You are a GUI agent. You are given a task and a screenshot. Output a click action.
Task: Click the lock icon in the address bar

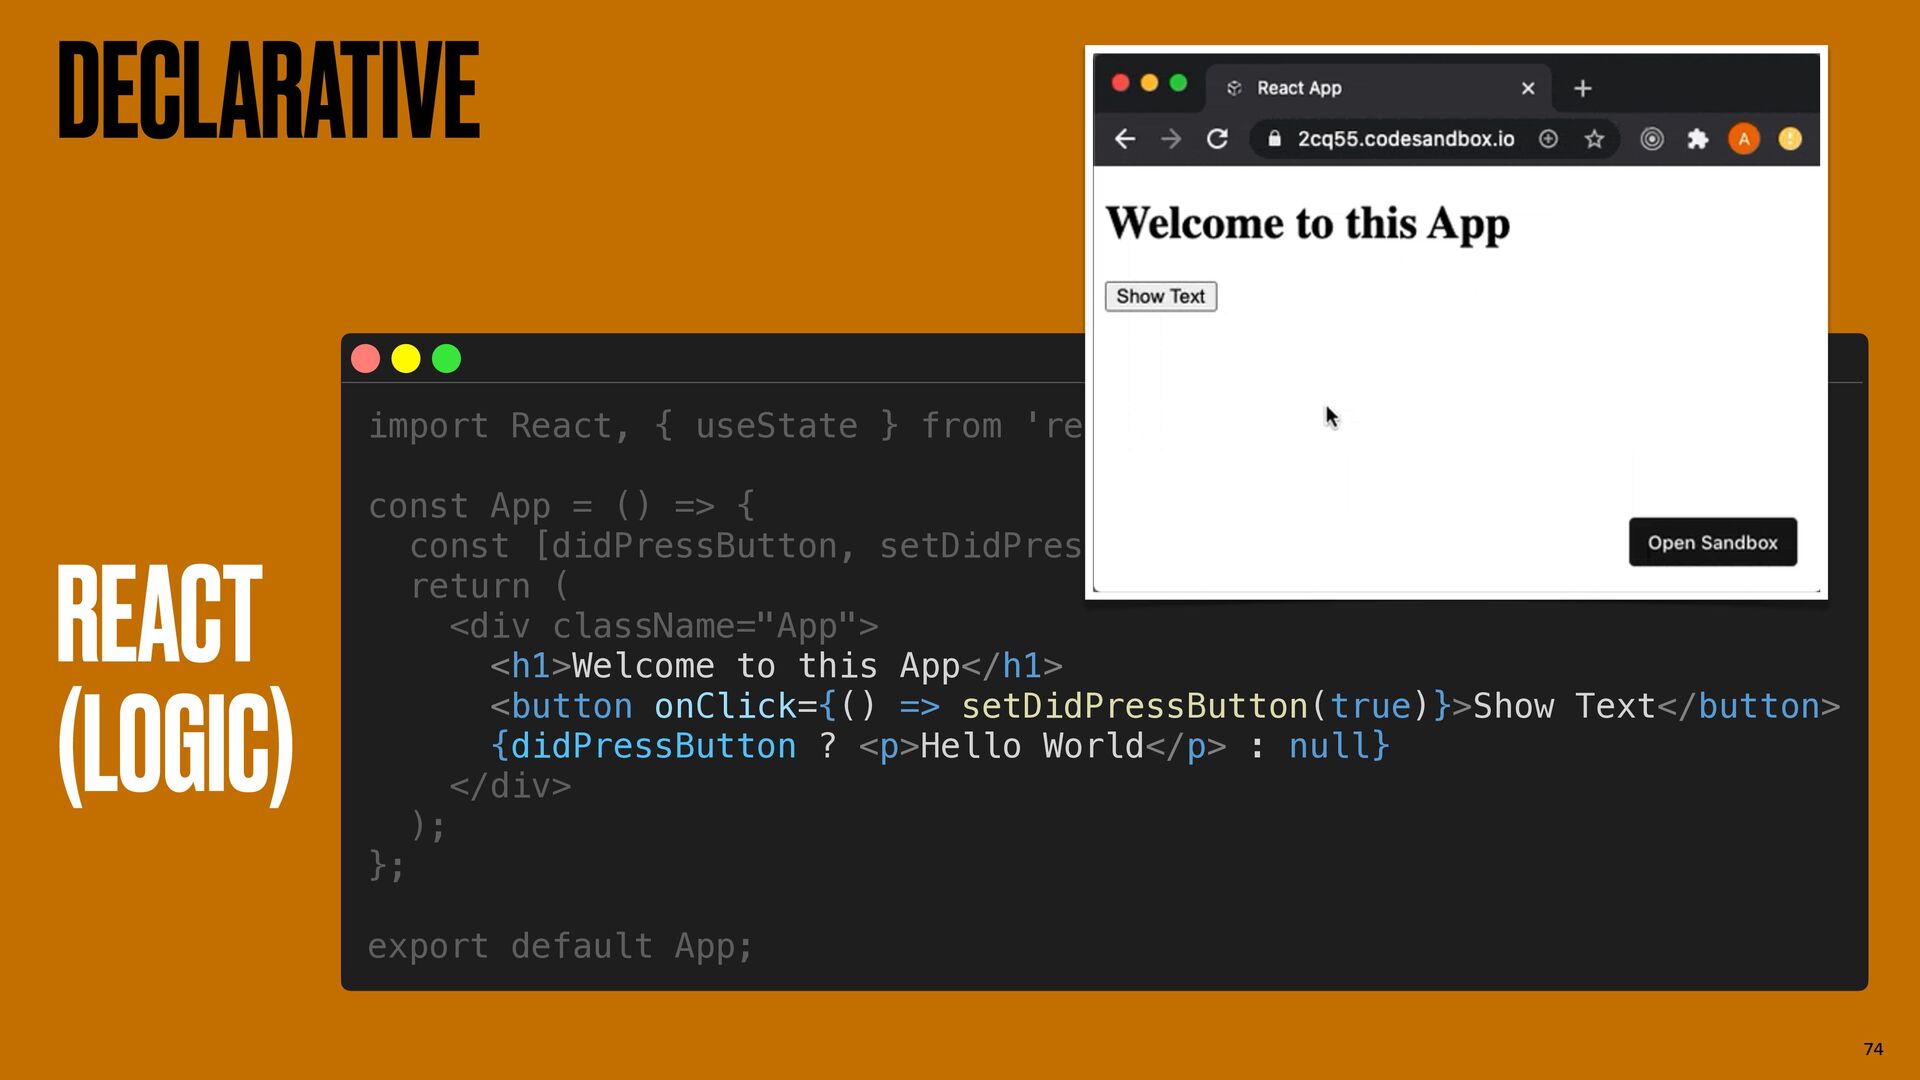click(x=1274, y=139)
